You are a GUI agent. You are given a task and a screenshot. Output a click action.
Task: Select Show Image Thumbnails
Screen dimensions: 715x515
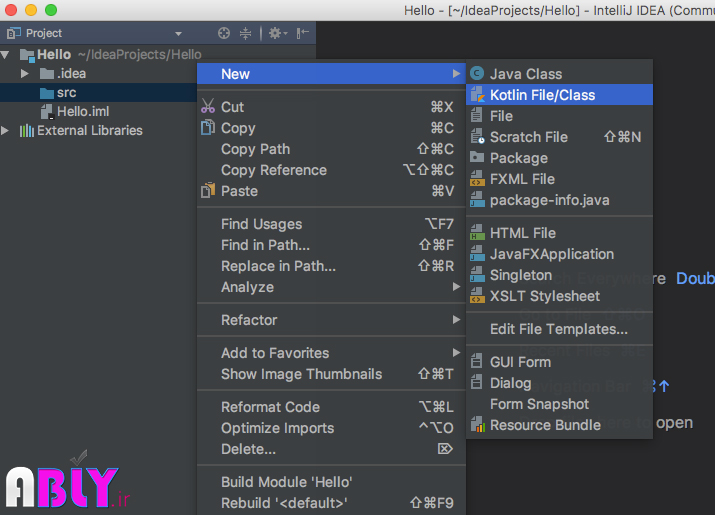point(332,374)
